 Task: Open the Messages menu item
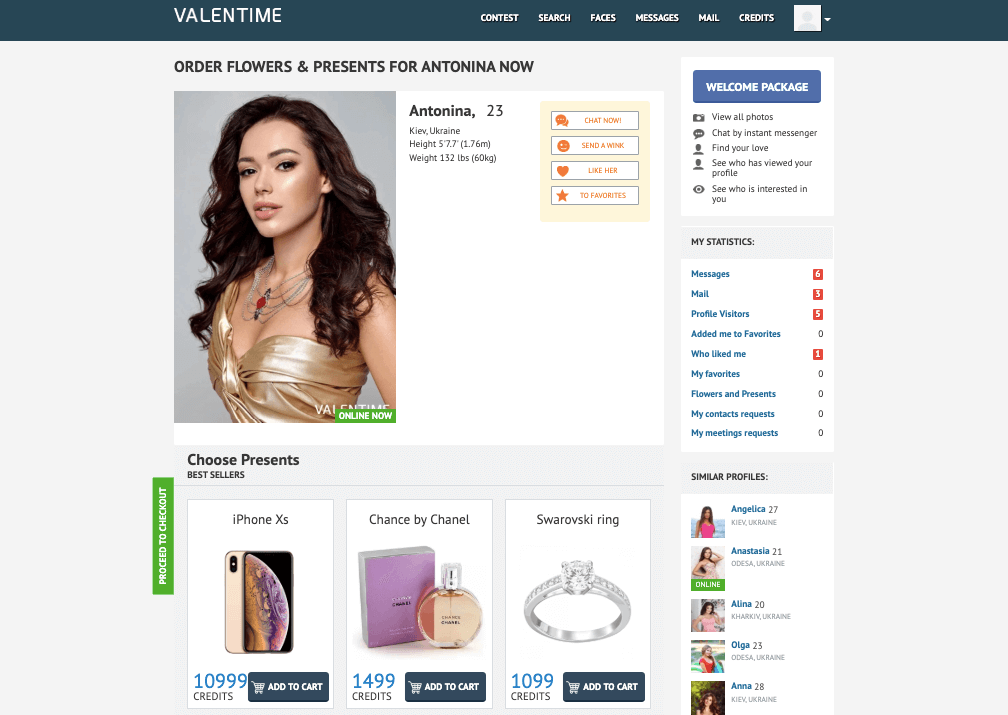657,18
